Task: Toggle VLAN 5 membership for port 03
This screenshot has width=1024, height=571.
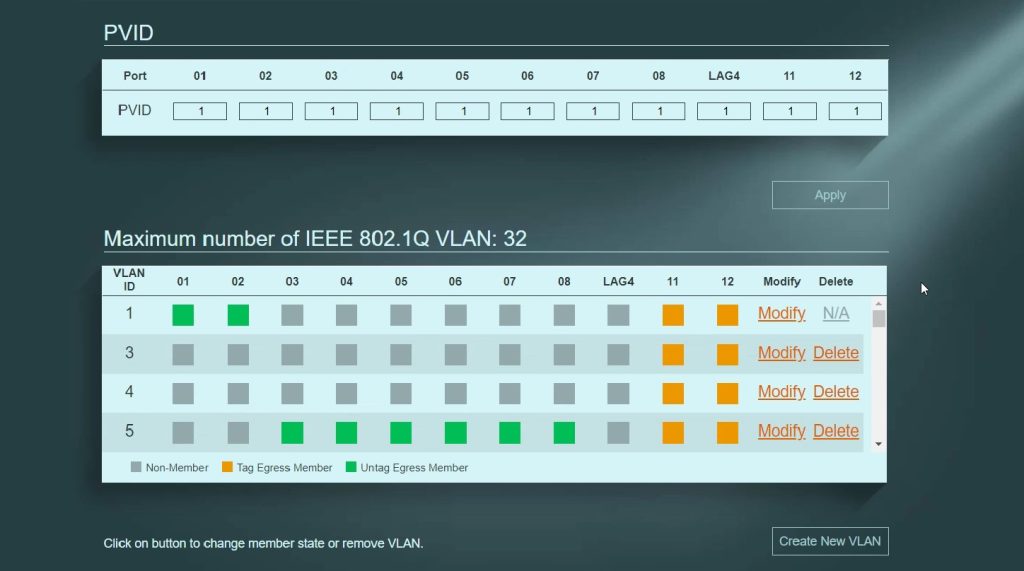Action: pos(292,432)
